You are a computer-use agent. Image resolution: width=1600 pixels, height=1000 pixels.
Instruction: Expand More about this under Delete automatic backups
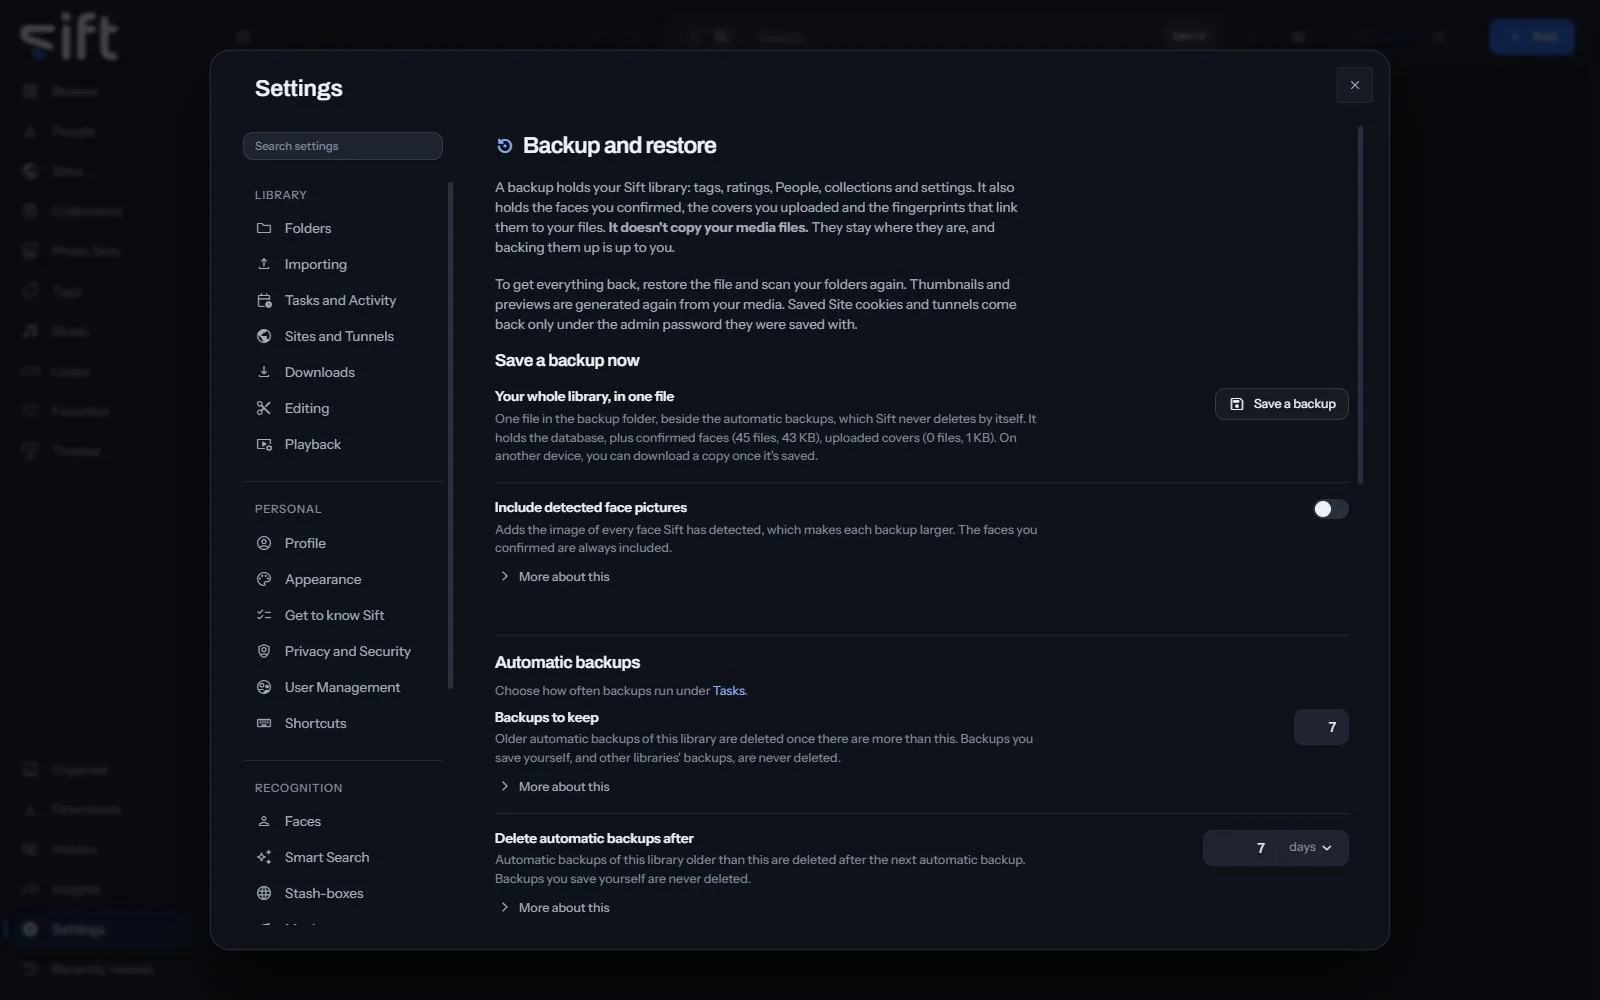(555, 908)
